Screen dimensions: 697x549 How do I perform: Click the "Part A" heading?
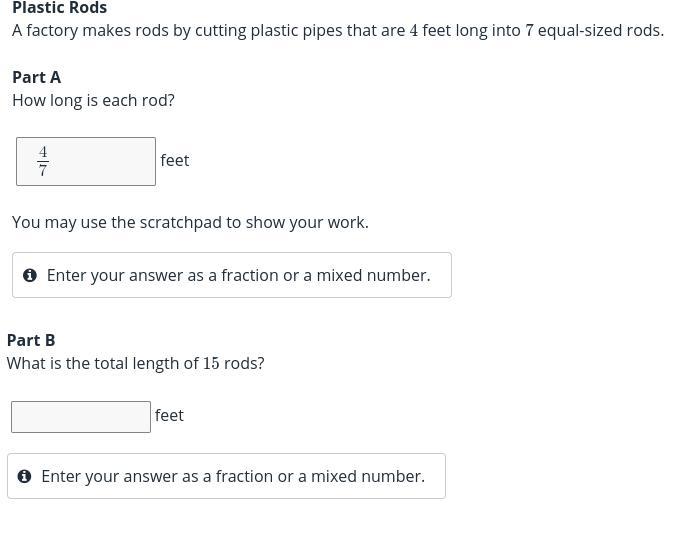click(x=37, y=77)
